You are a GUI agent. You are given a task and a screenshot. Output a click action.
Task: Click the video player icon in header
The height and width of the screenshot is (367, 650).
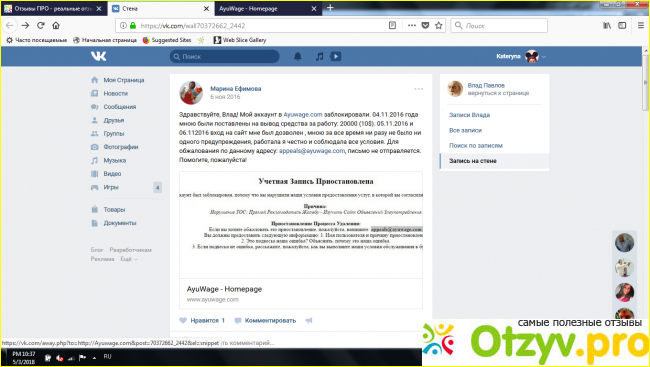click(x=336, y=56)
